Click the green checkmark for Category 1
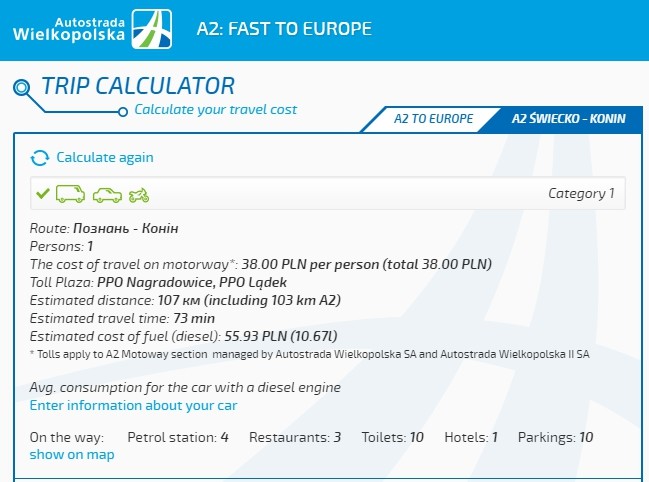The width and height of the screenshot is (649, 482). [42, 193]
